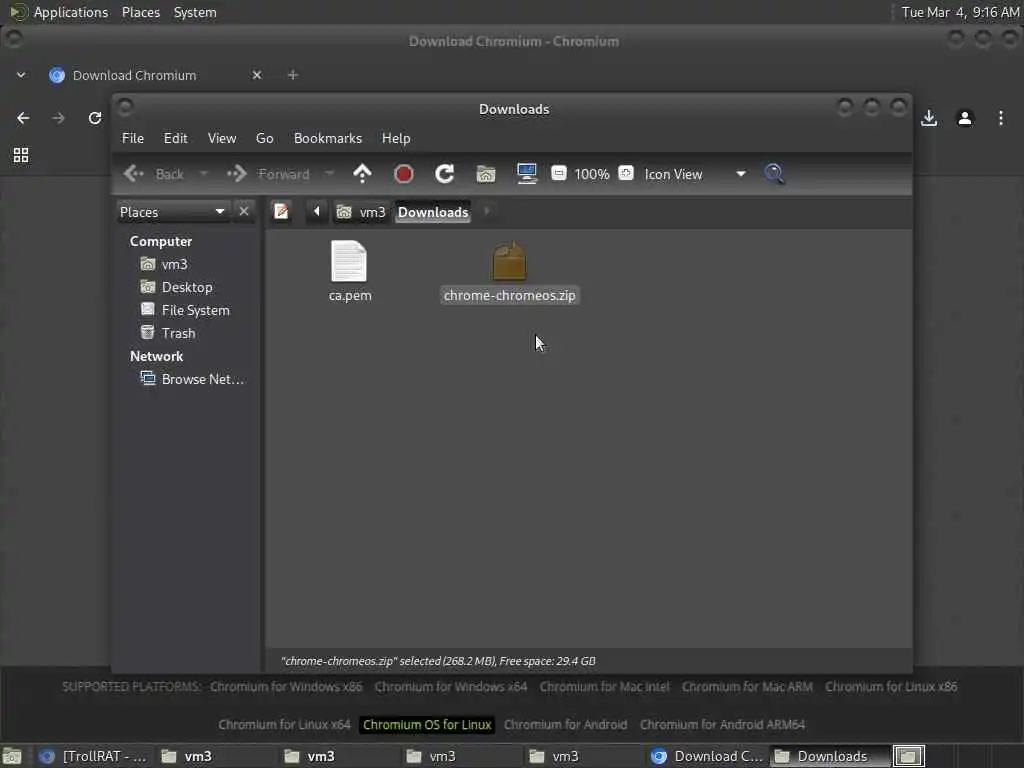Open the Home folder from toolbar icon
This screenshot has height=768, width=1024.
point(486,174)
